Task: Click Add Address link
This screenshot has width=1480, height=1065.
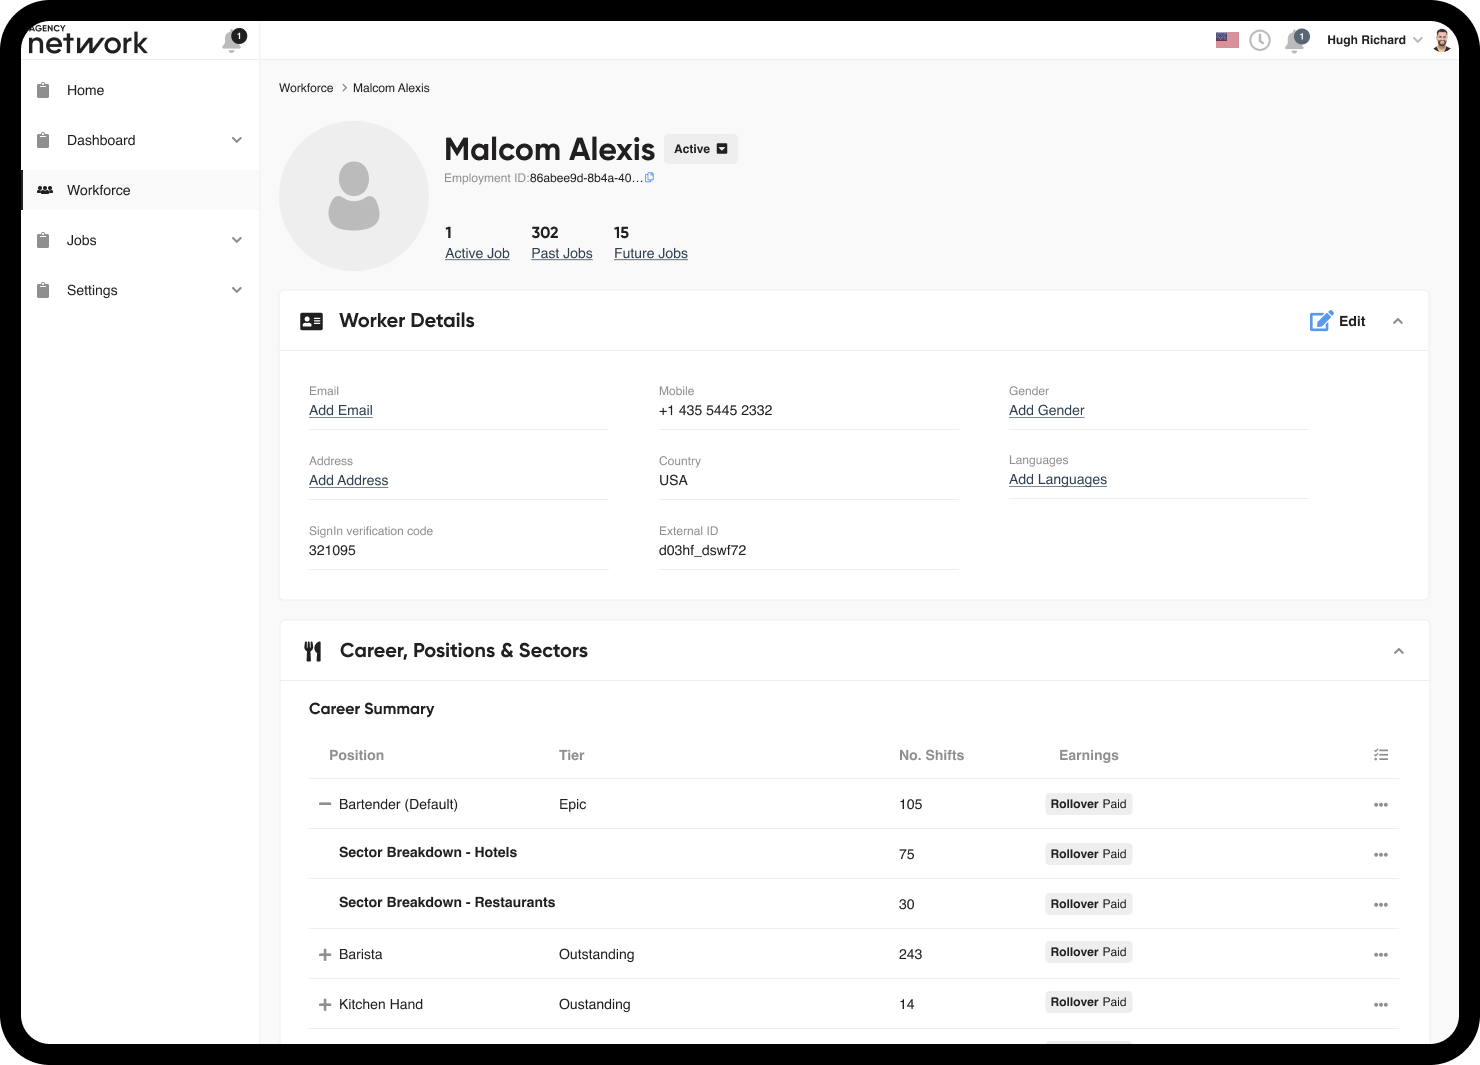Action: pos(349,481)
